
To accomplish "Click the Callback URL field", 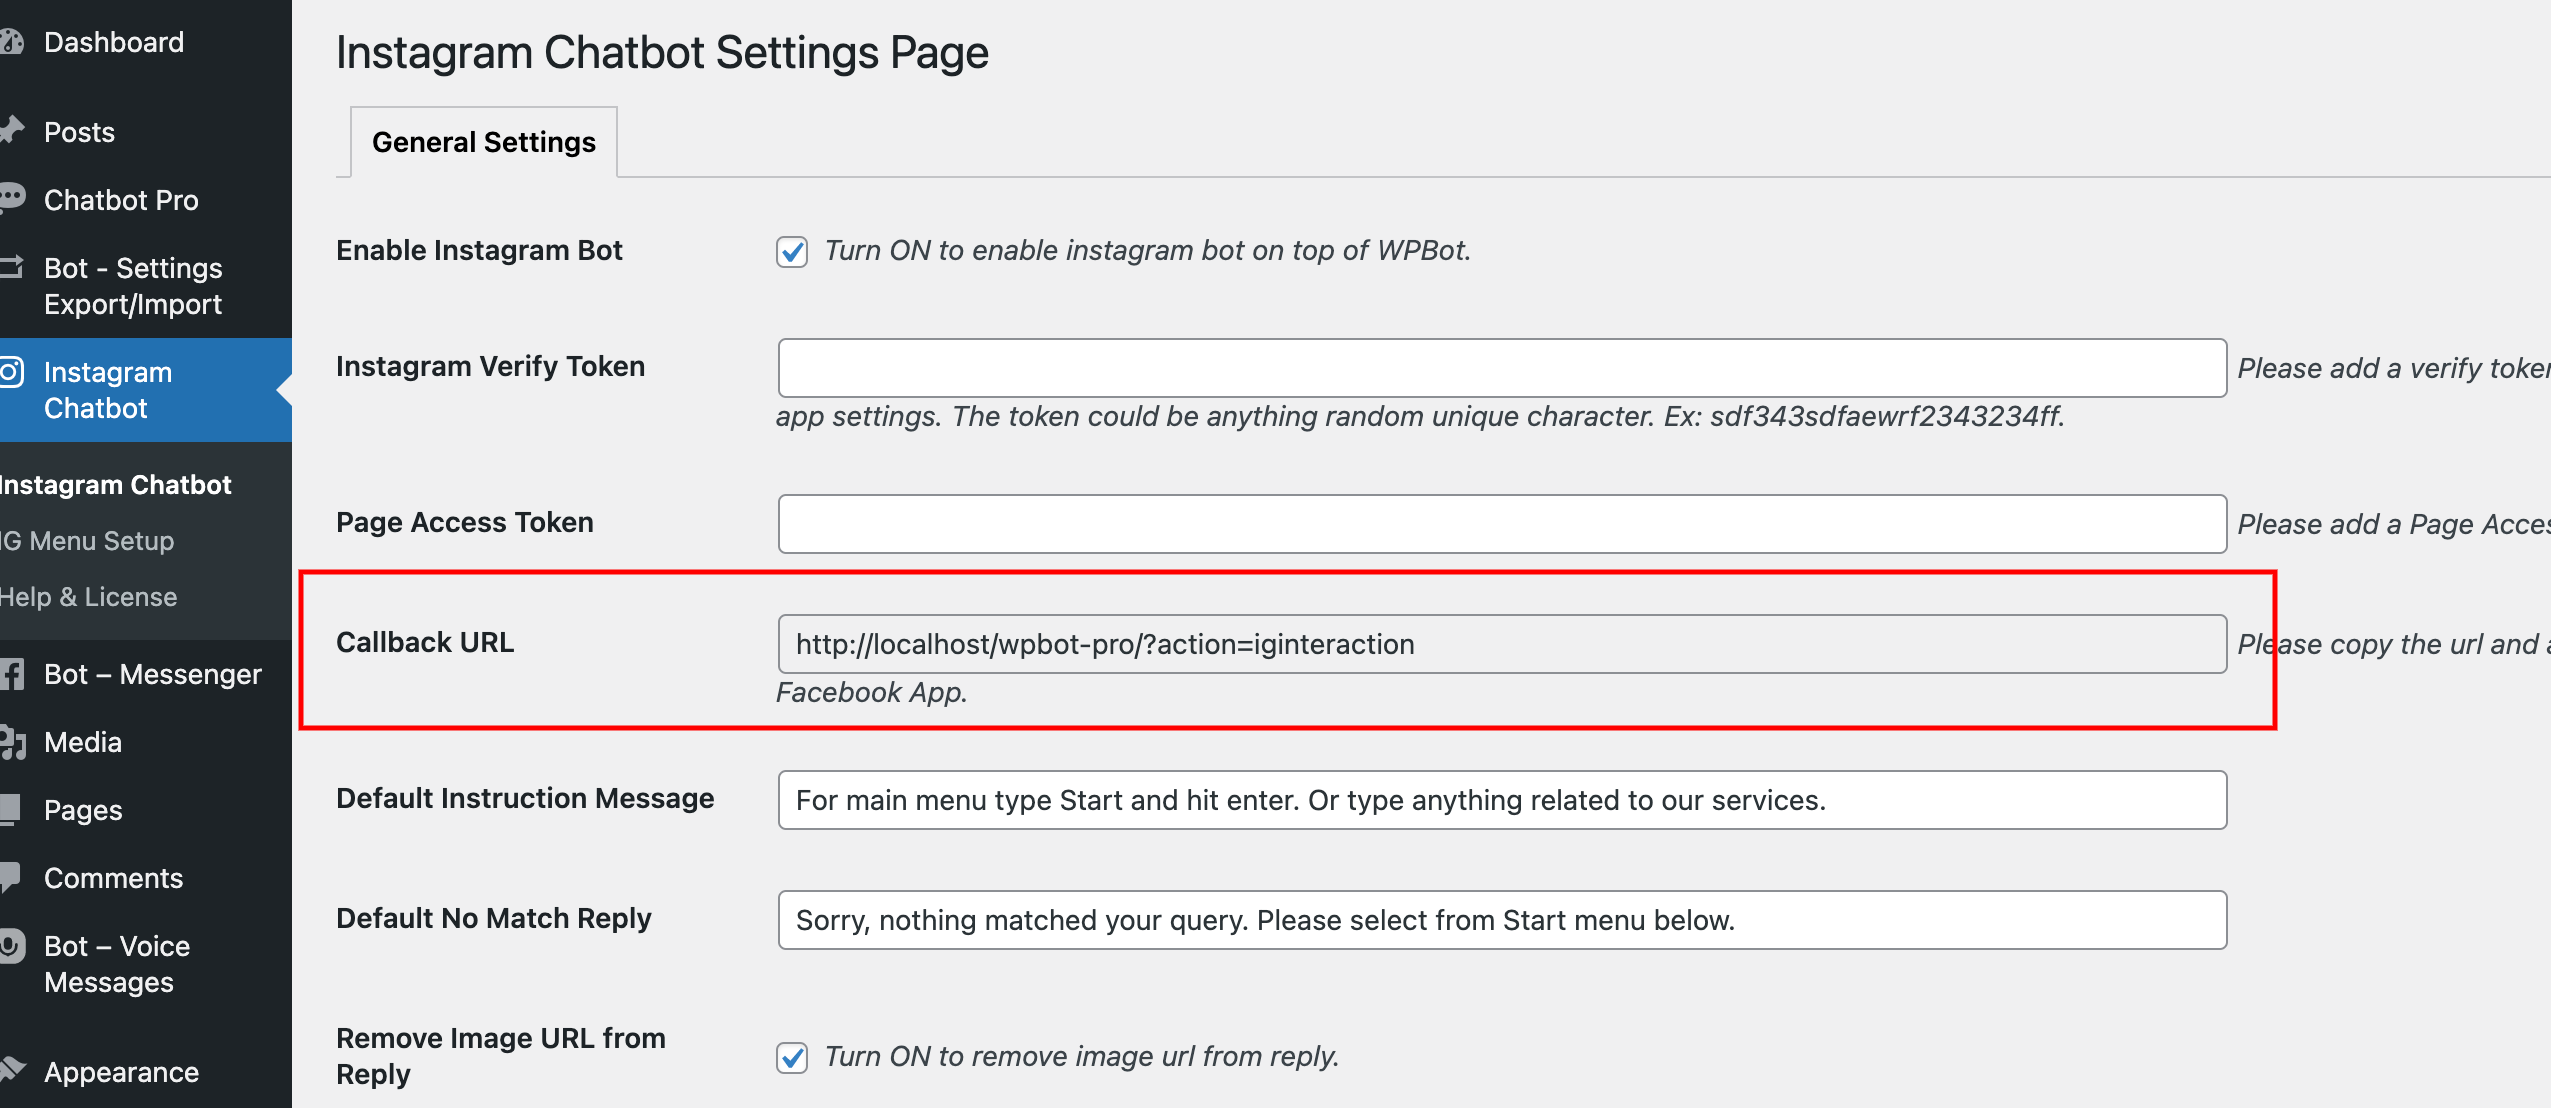I will coord(1502,644).
